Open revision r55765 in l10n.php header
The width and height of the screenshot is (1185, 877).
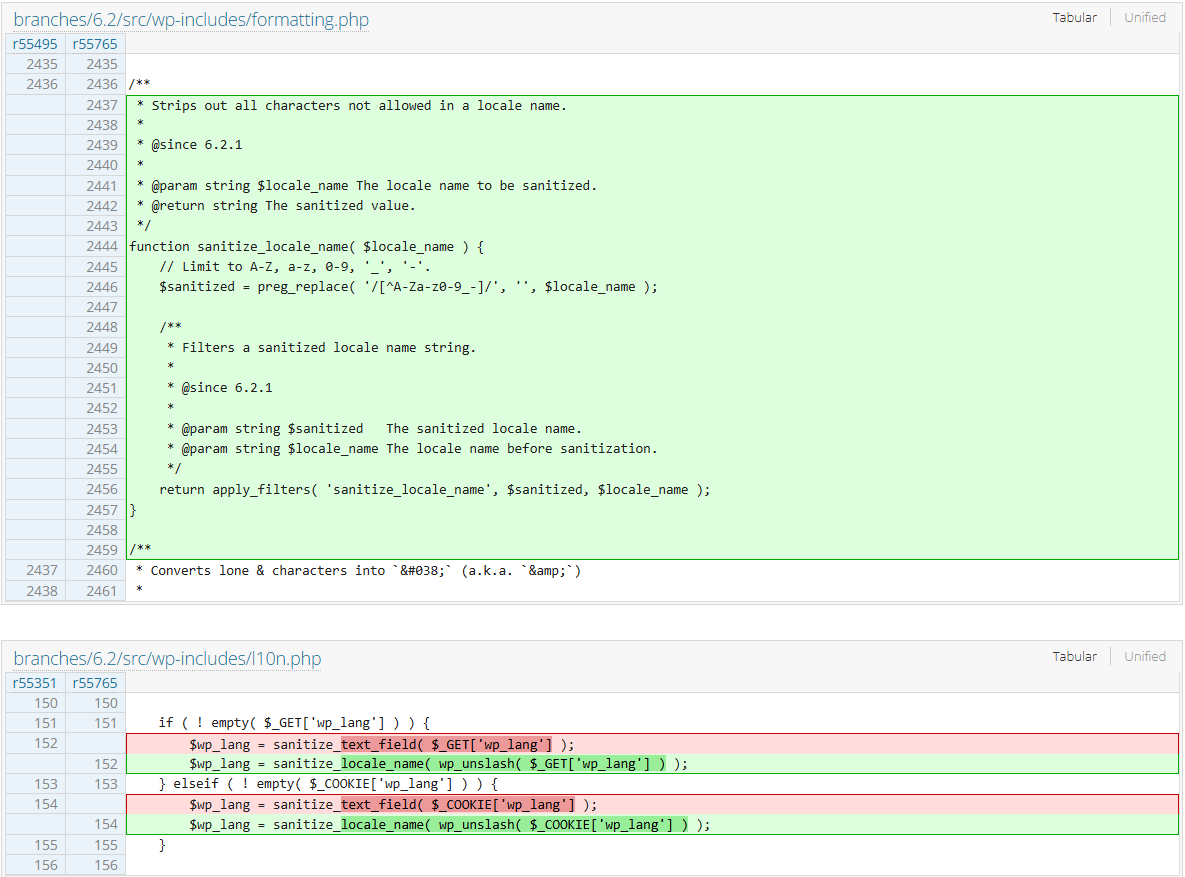[x=95, y=683]
